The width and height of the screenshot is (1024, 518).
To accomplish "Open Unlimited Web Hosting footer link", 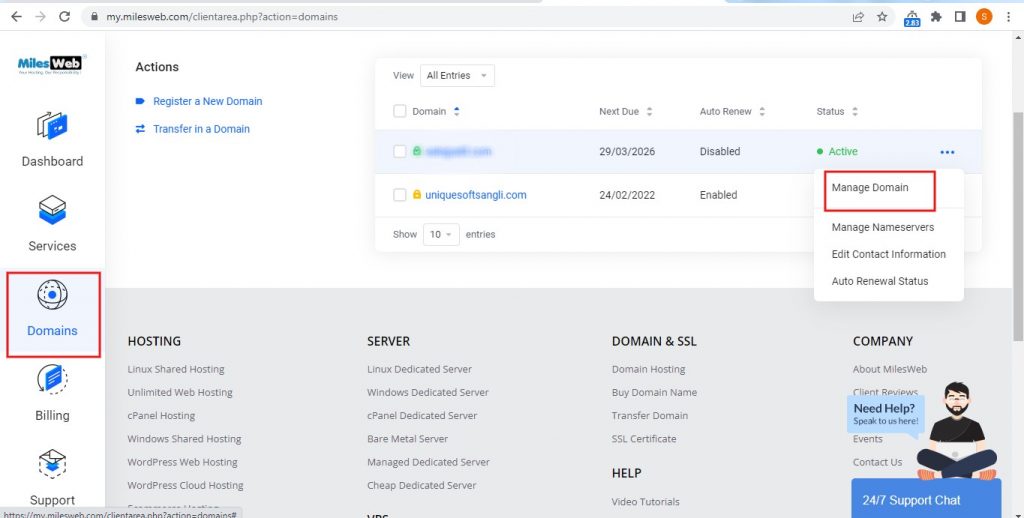I will [180, 393].
